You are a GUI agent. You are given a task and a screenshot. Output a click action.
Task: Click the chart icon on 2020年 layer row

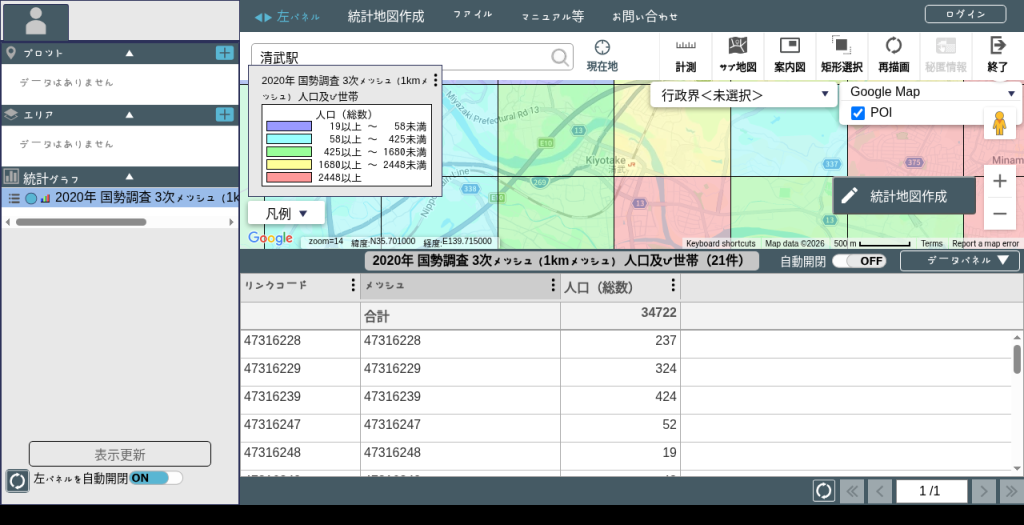click(x=45, y=198)
